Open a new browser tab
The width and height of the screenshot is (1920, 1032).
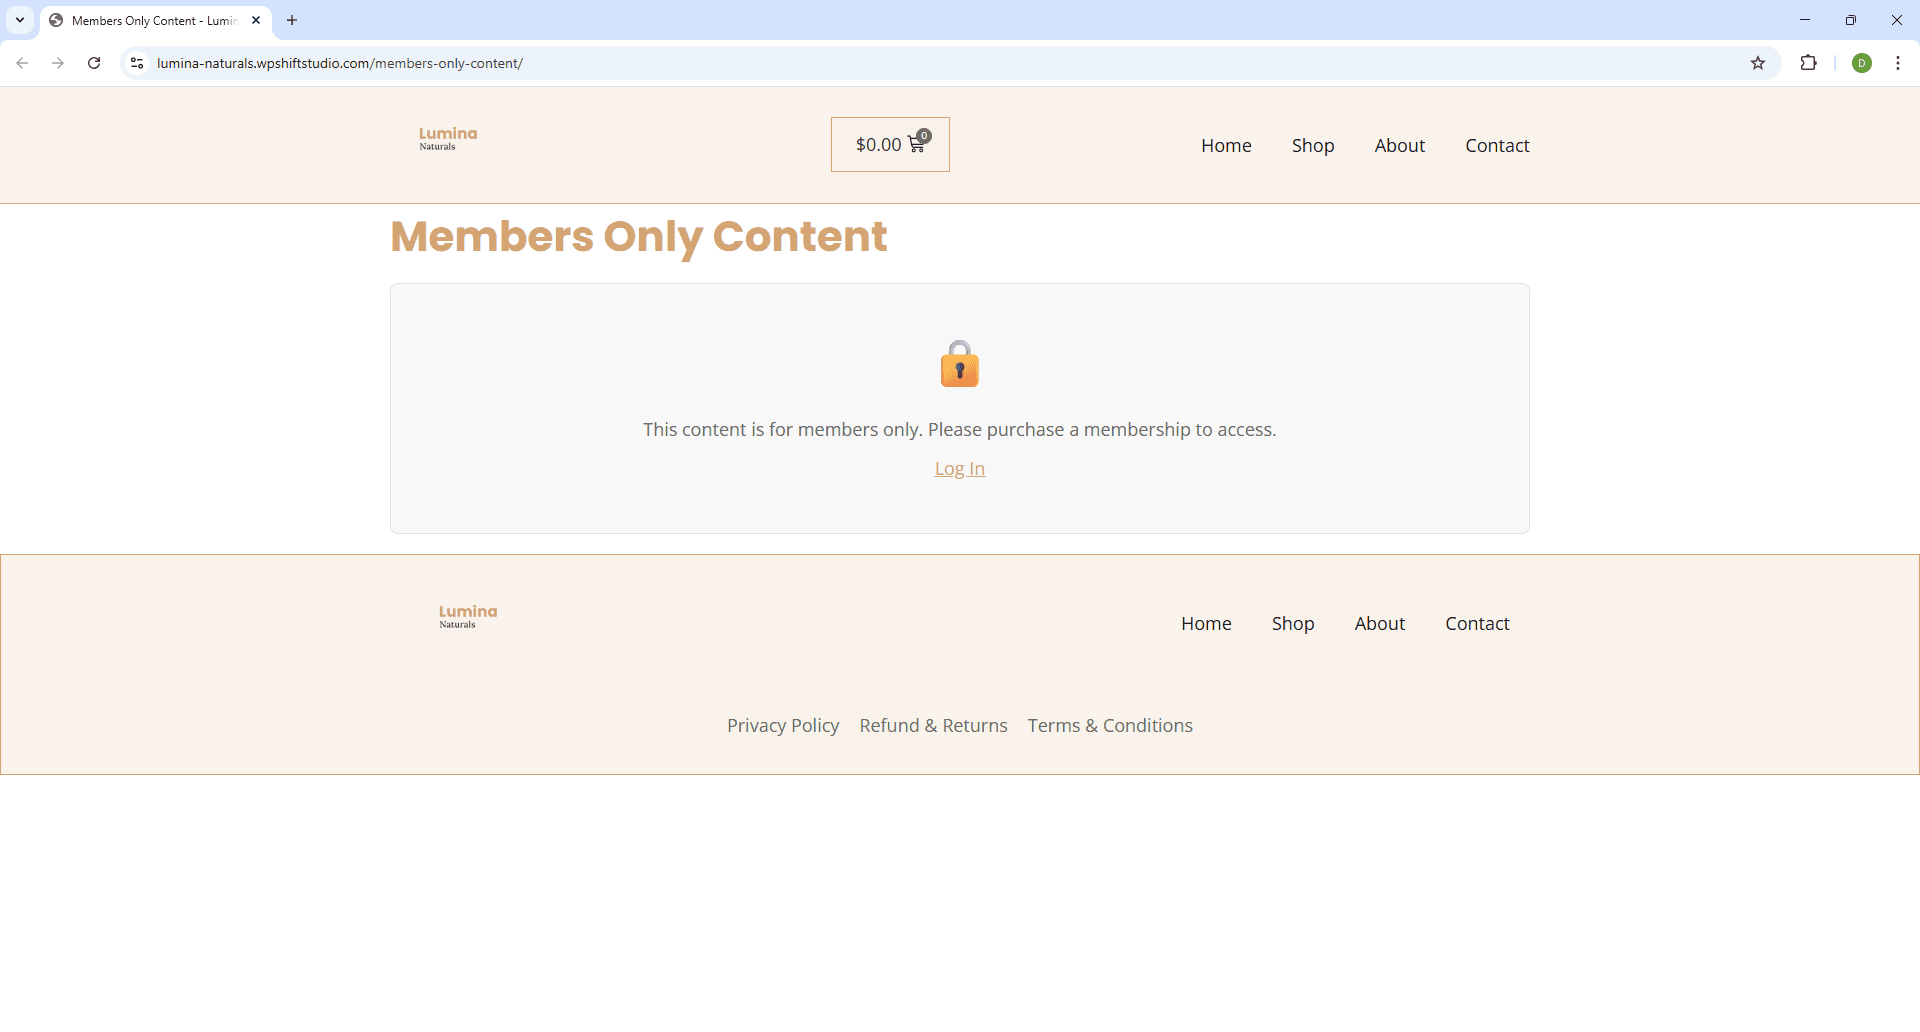point(292,20)
